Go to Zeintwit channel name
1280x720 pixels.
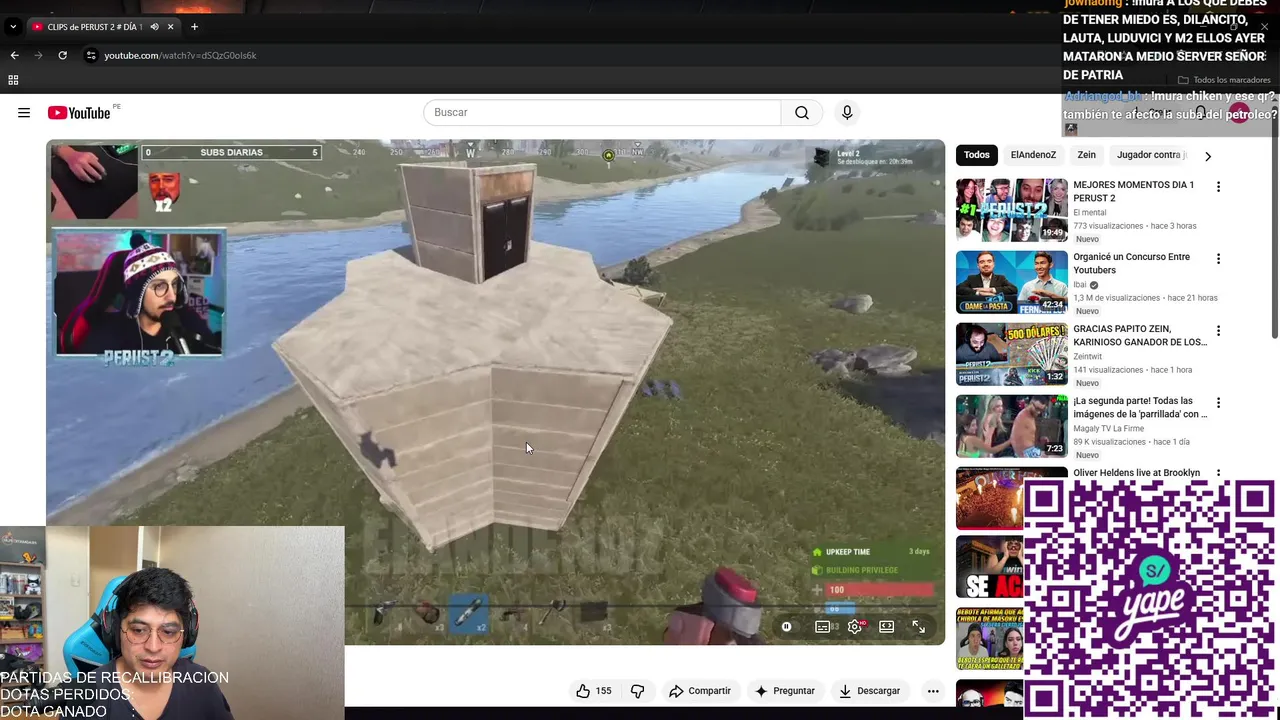point(1088,356)
